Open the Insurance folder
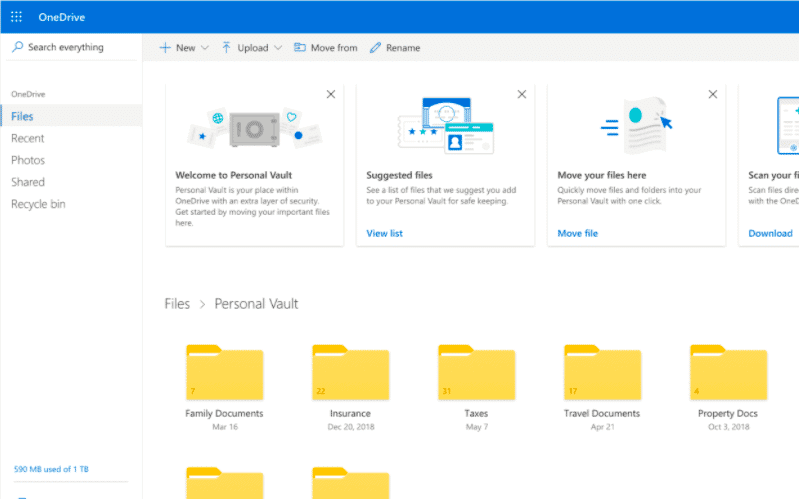The height and width of the screenshot is (499, 799). click(x=351, y=373)
